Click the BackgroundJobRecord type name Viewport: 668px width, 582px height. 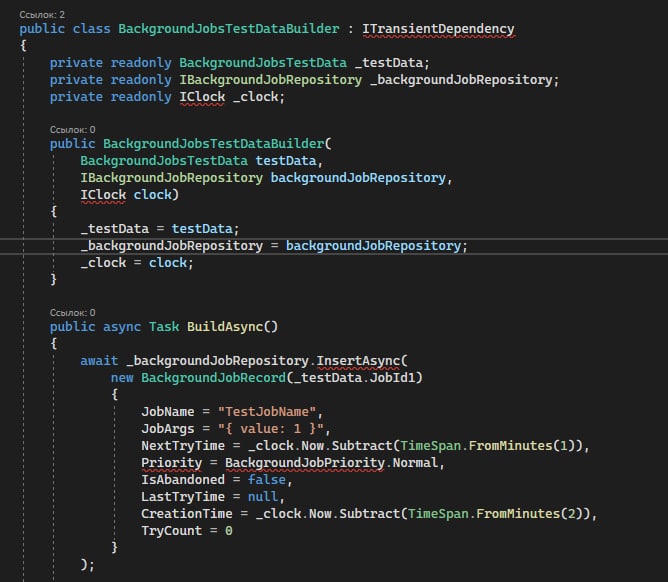click(213, 378)
